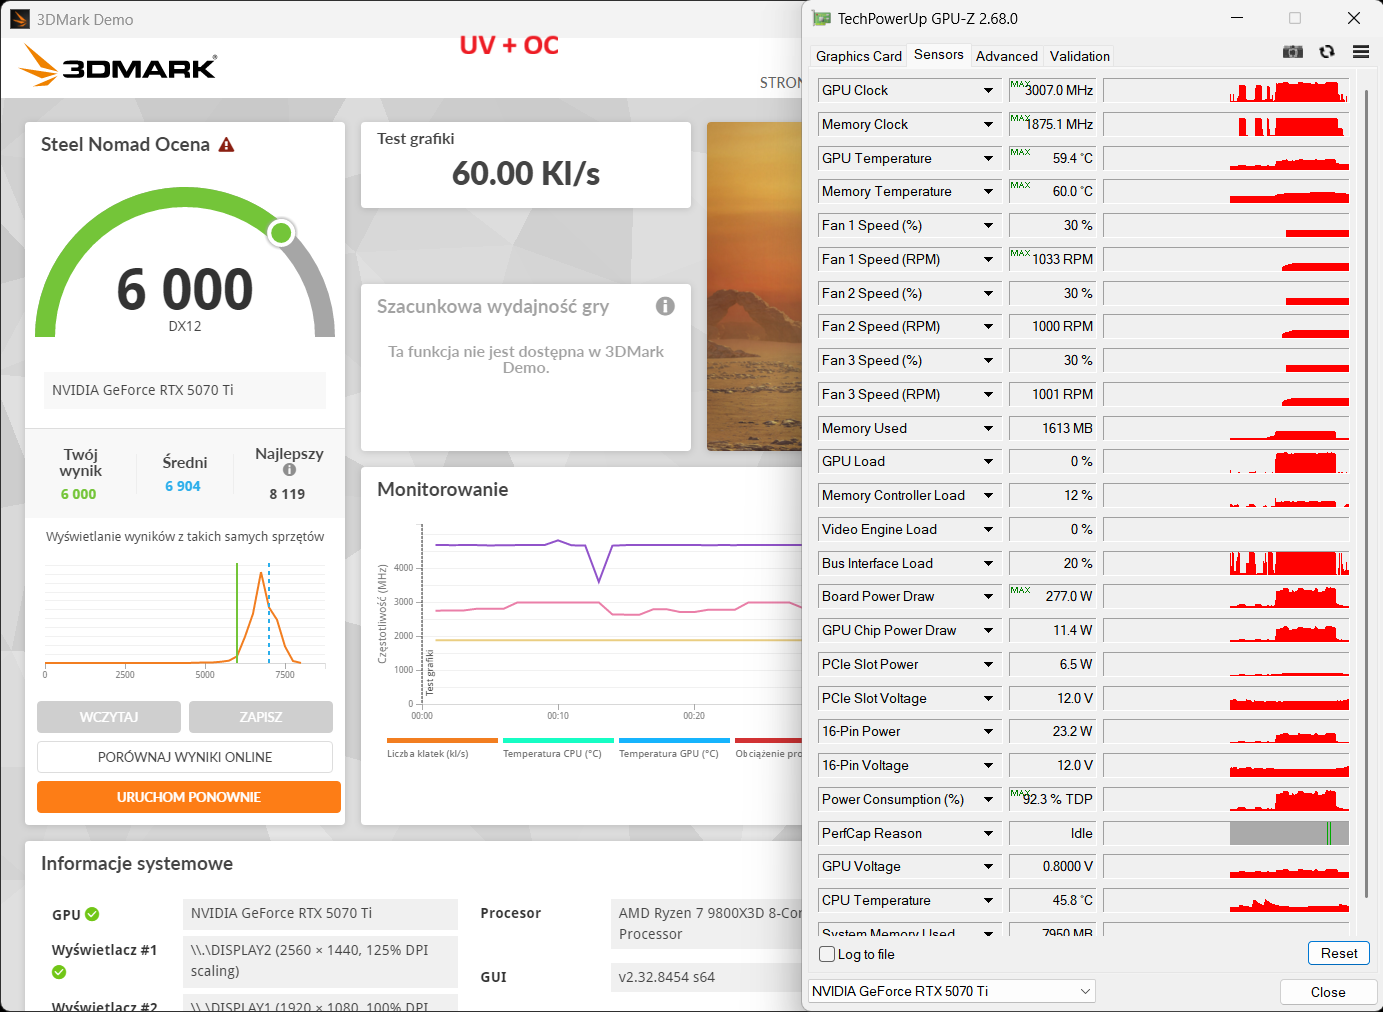The width and height of the screenshot is (1383, 1012).
Task: Click the WCZYTAJ button
Action: pyautogui.click(x=109, y=717)
